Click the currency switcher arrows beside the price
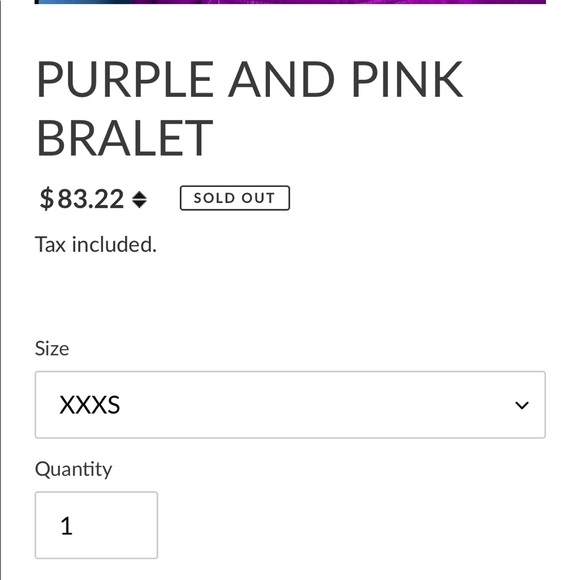This screenshot has height=580, width=580. [x=139, y=199]
